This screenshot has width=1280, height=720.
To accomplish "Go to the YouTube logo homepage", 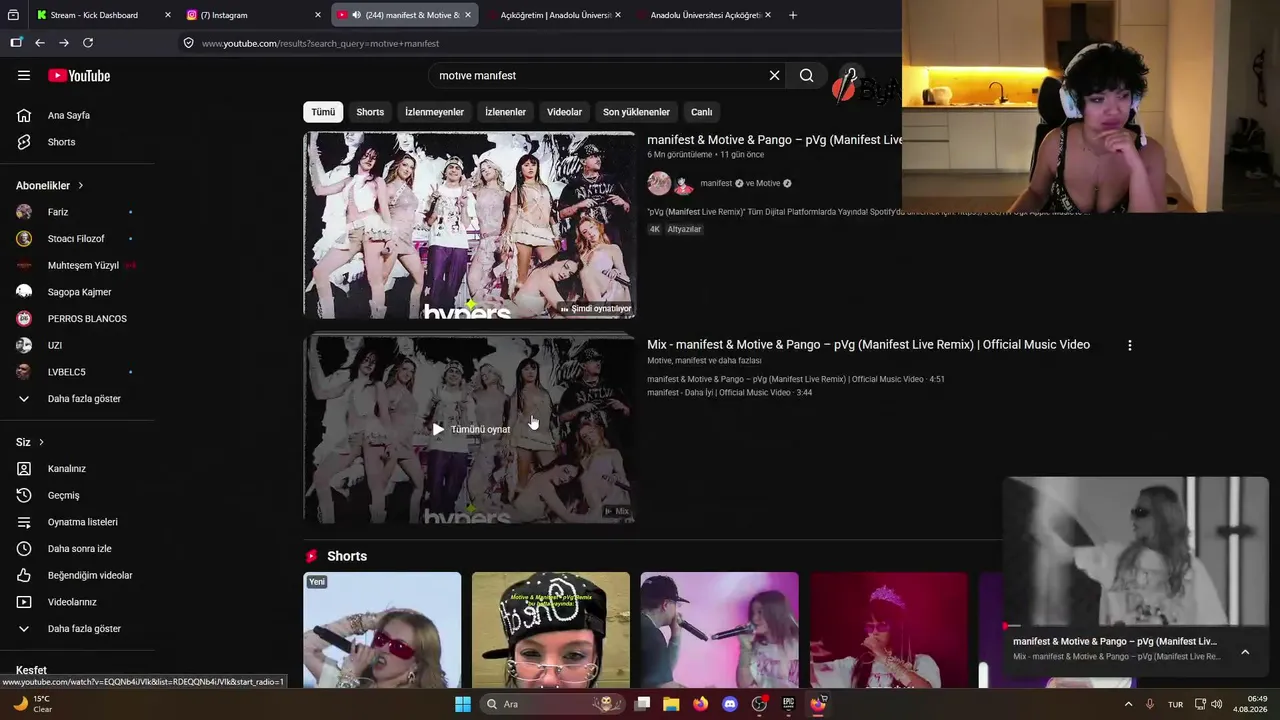I will tap(79, 76).
